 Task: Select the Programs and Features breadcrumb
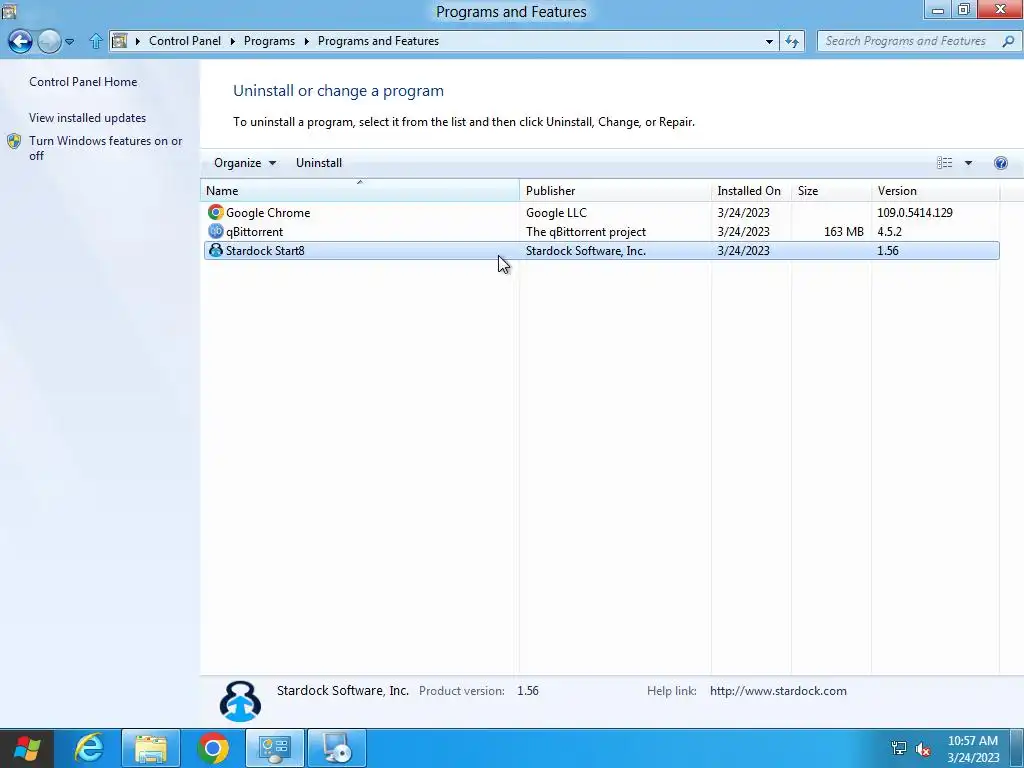(378, 40)
